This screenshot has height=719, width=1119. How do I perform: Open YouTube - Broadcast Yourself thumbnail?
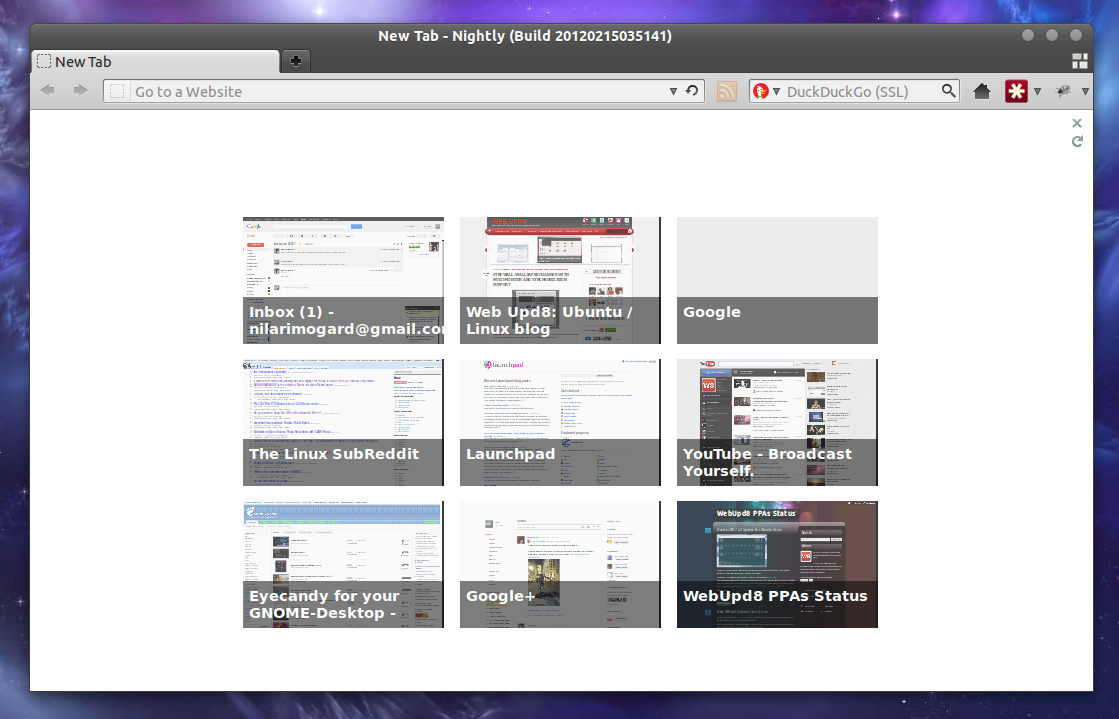click(x=777, y=423)
